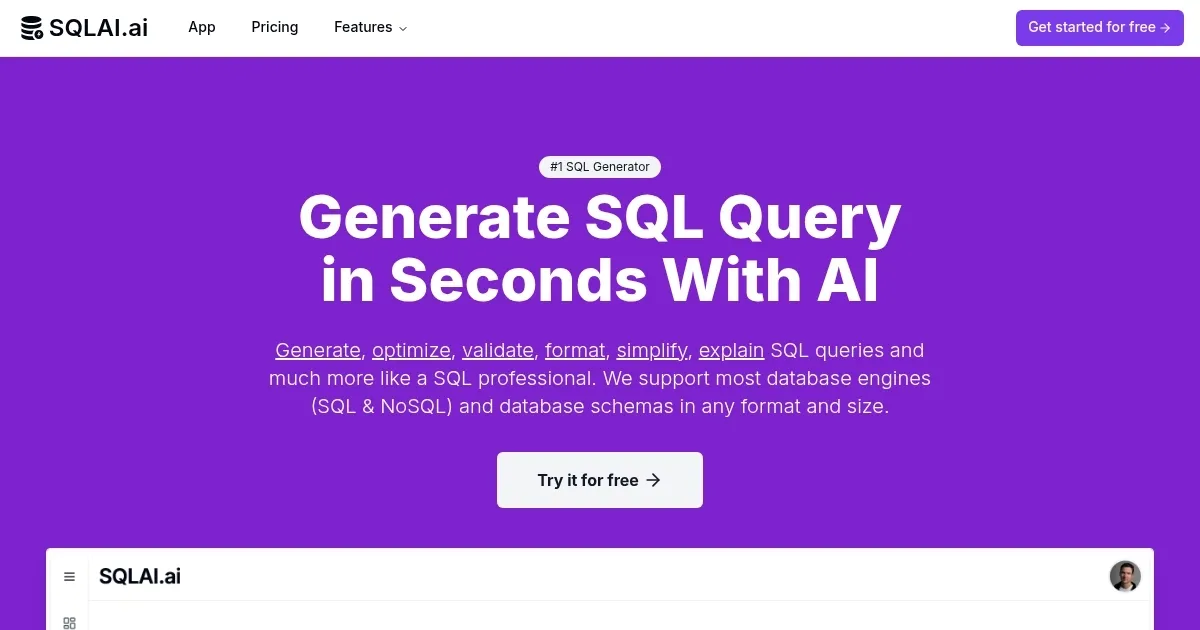Image resolution: width=1200 pixels, height=630 pixels.
Task: Open the Pricing page from the navbar
Action: click(274, 27)
